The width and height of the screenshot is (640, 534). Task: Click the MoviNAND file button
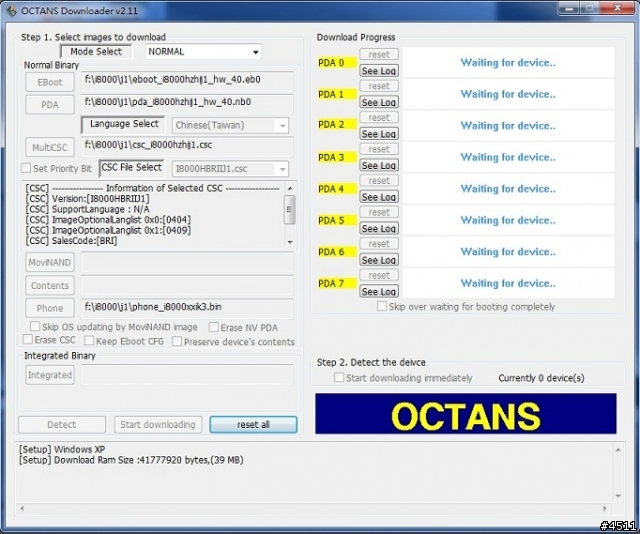pyautogui.click(x=50, y=263)
